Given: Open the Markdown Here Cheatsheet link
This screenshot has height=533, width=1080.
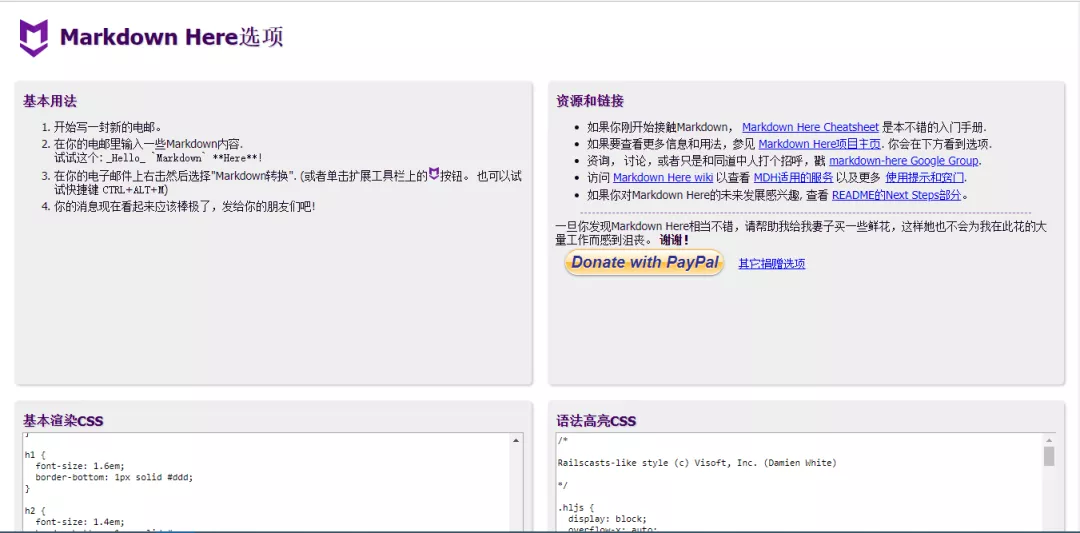Looking at the screenshot, I should pyautogui.click(x=810, y=127).
